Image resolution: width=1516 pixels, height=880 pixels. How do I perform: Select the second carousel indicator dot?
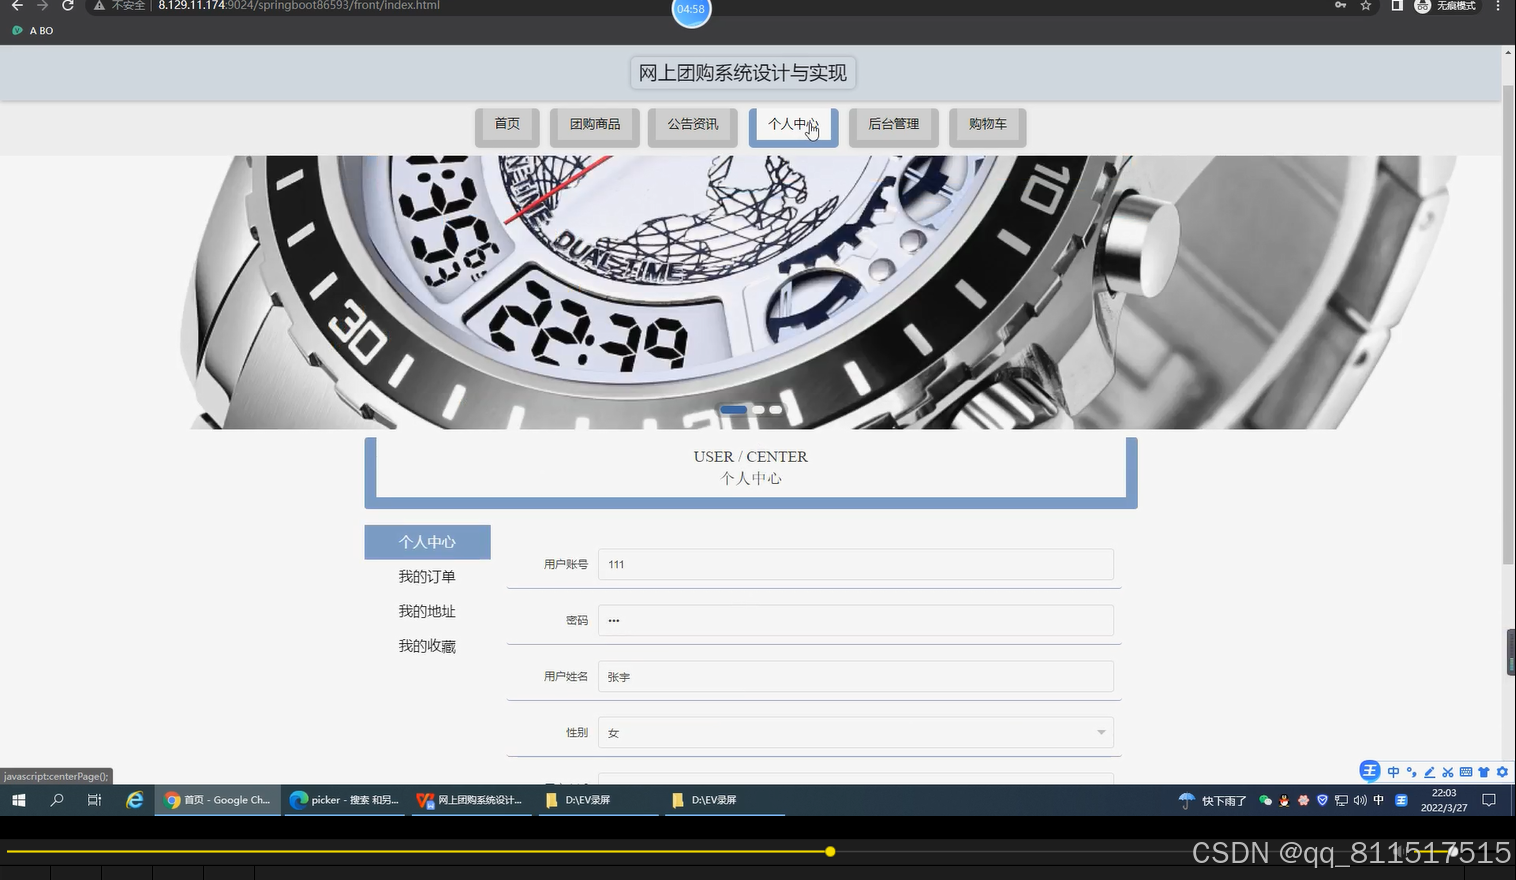pos(758,410)
